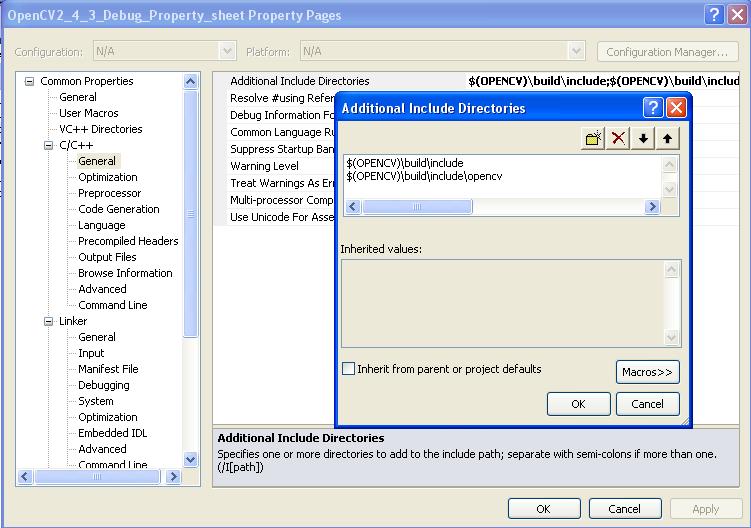Select Code Generation in the tree

coord(119,209)
